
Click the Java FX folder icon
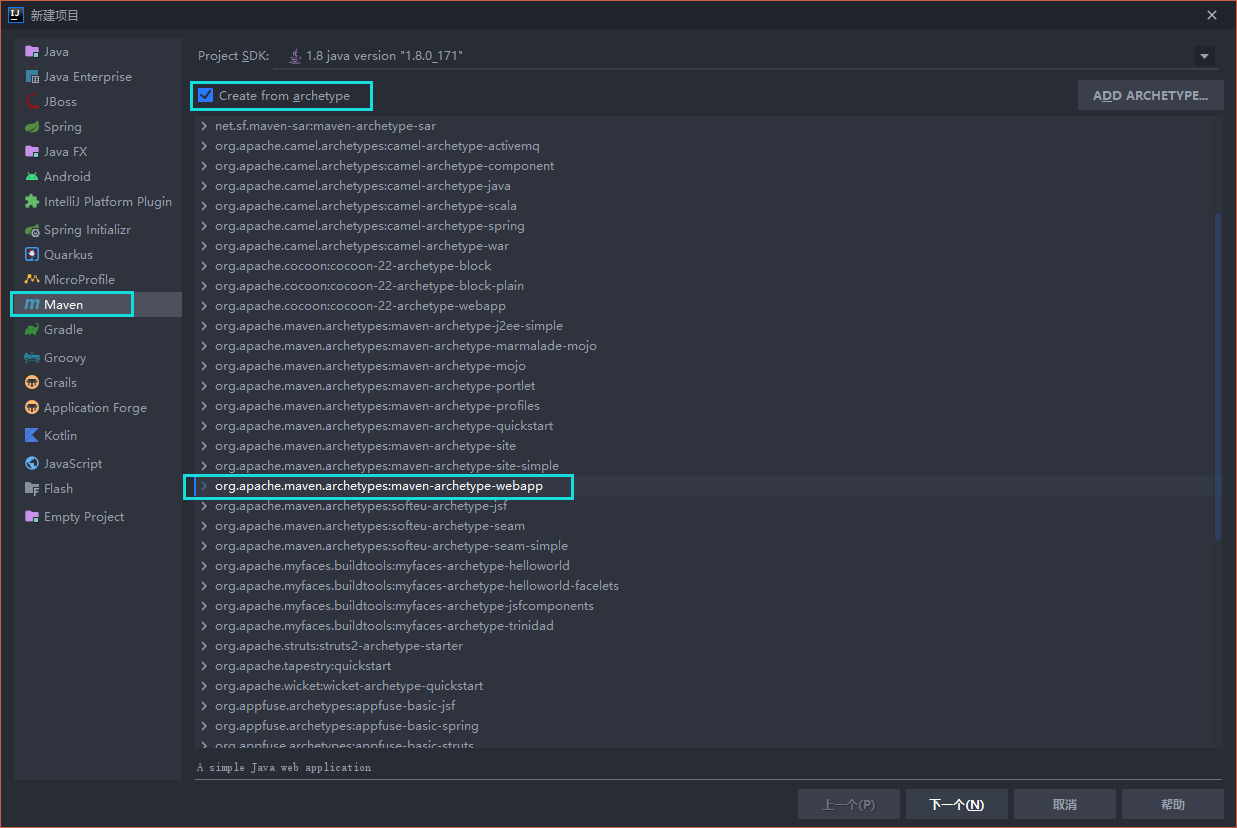coord(32,152)
